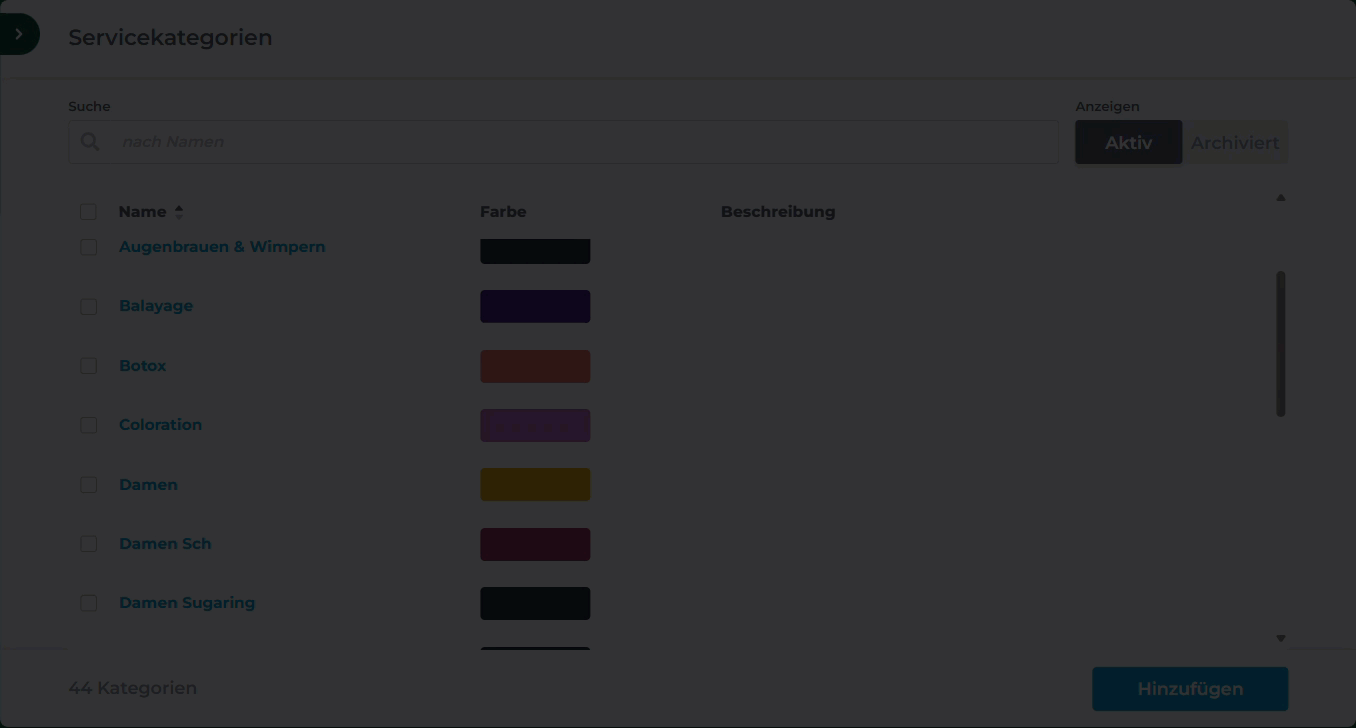Switch to the Archiviert tab

pos(1235,142)
